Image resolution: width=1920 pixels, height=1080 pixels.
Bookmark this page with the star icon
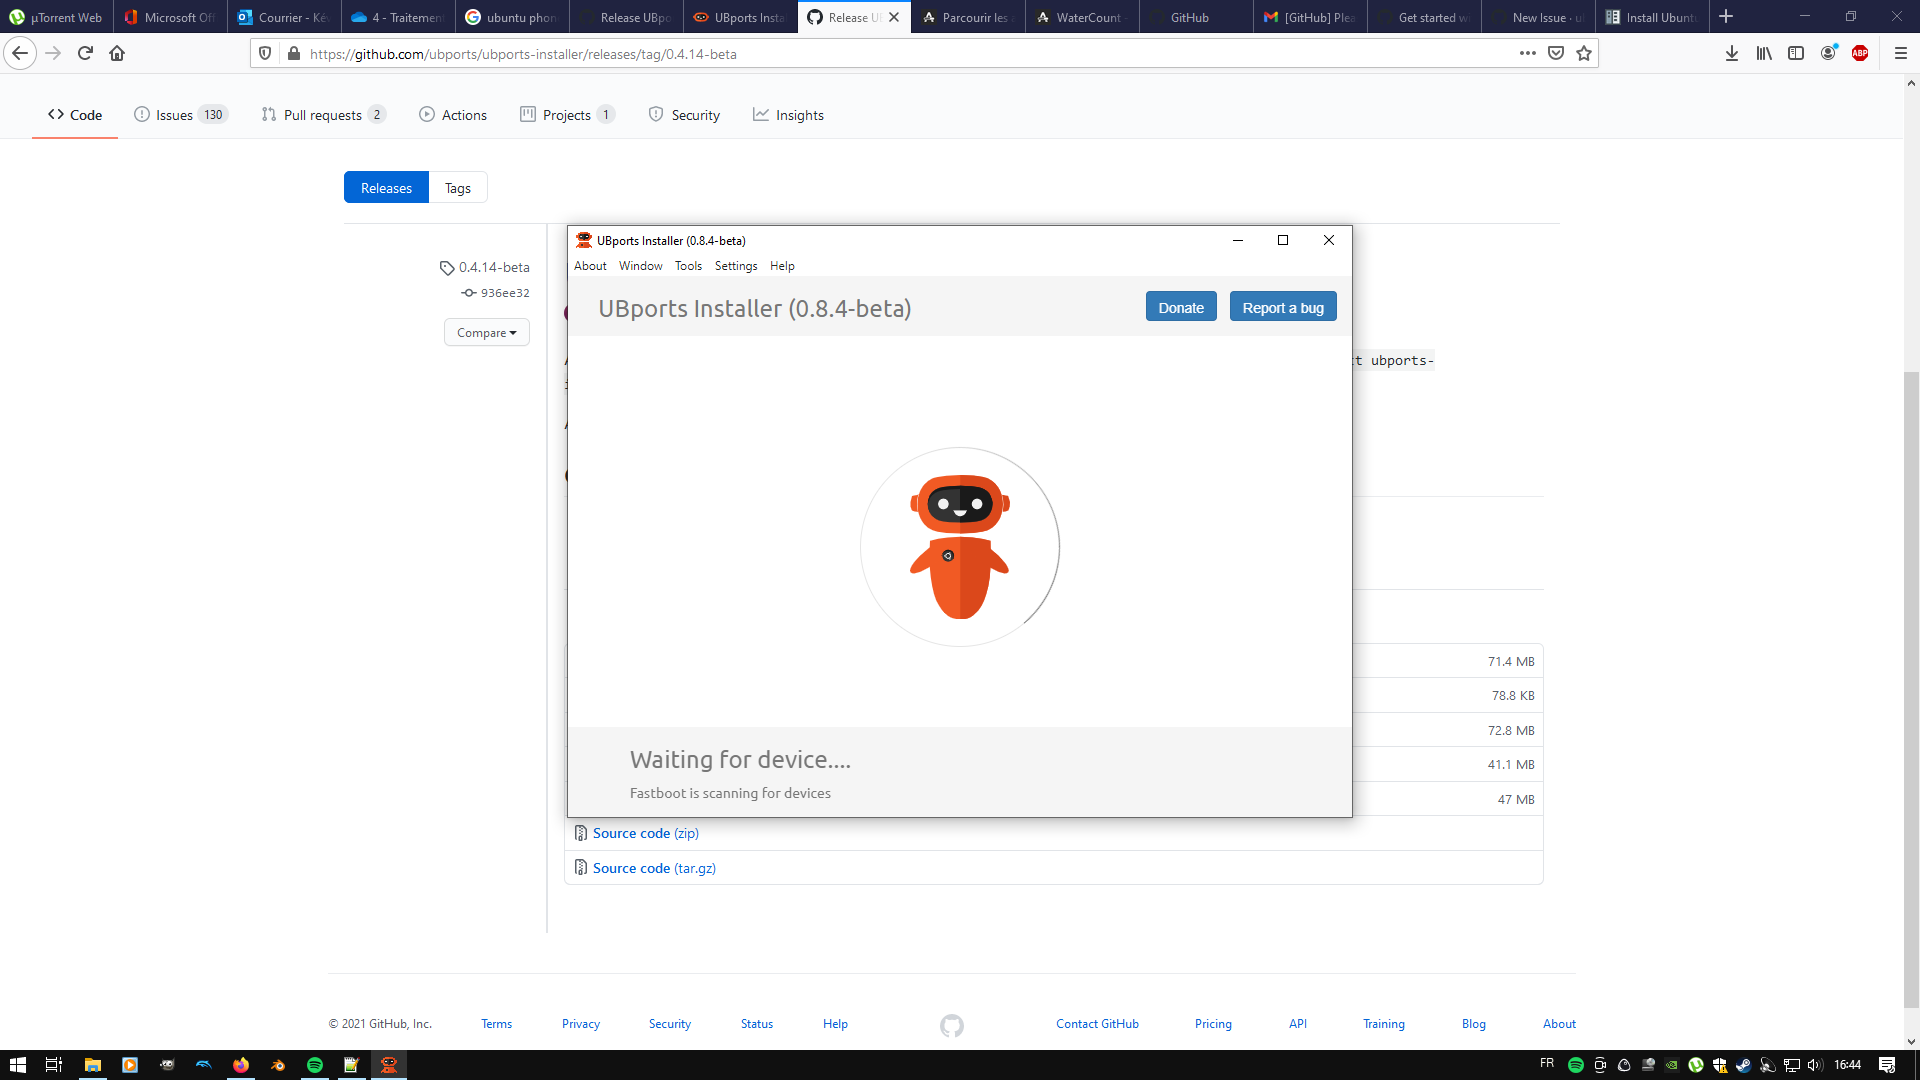[1584, 53]
